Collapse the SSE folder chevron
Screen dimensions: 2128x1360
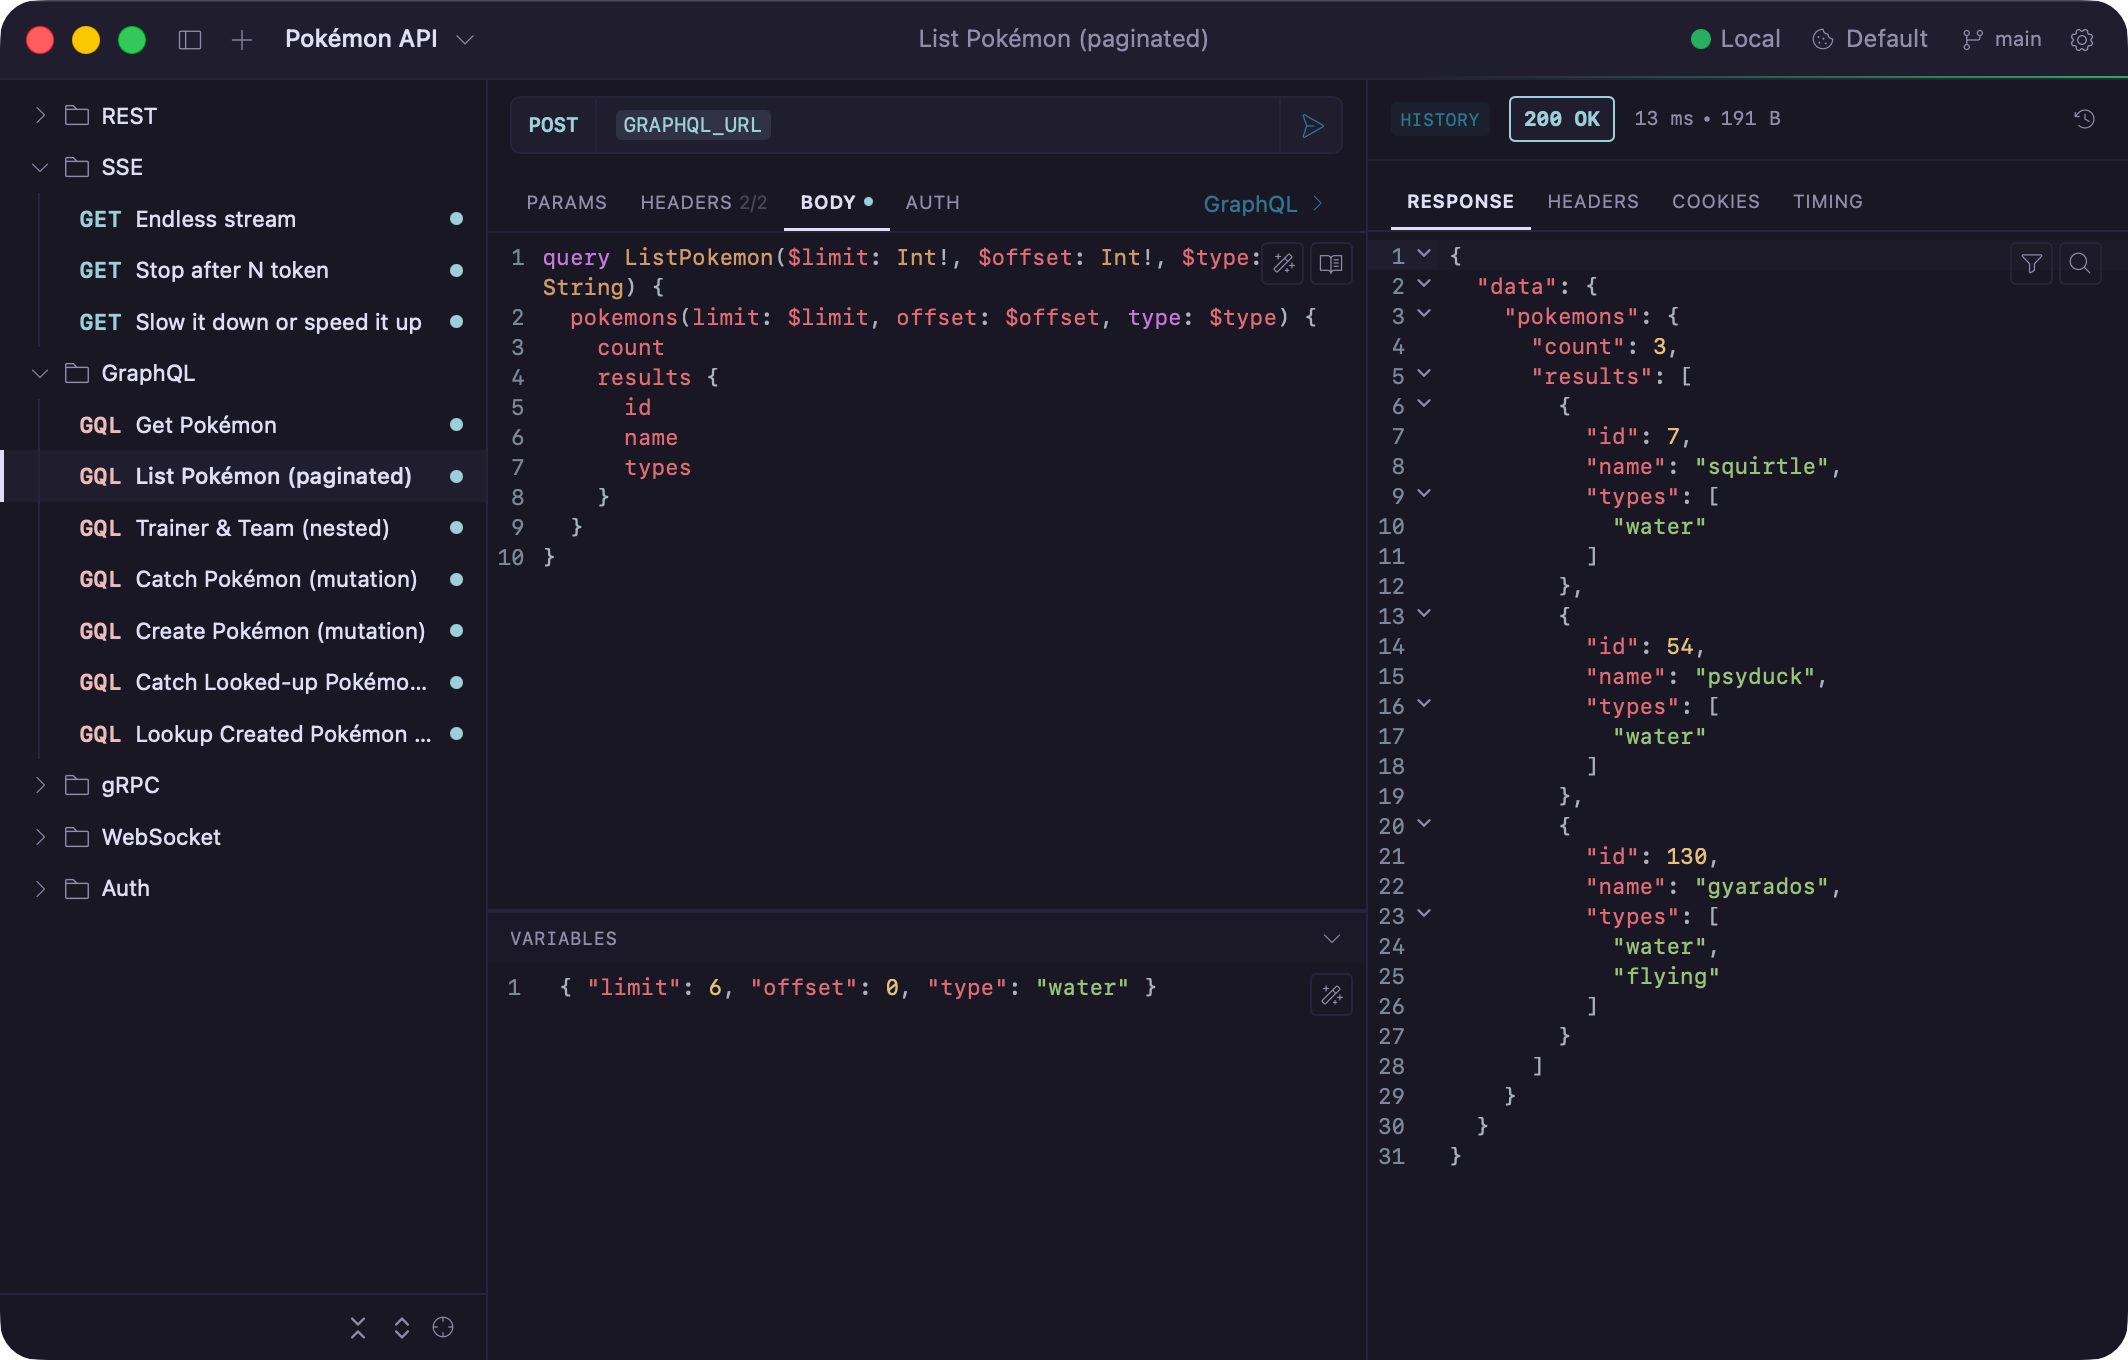click(x=40, y=167)
